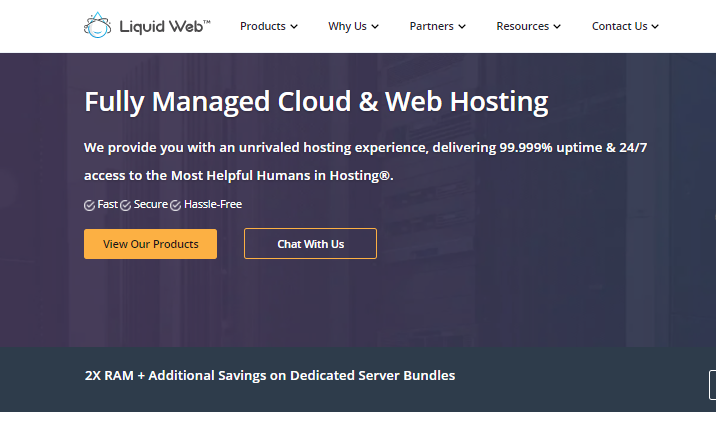Click the Most Helpful Humans in Hosting text
Image resolution: width=716 pixels, height=423 pixels.
pos(281,175)
